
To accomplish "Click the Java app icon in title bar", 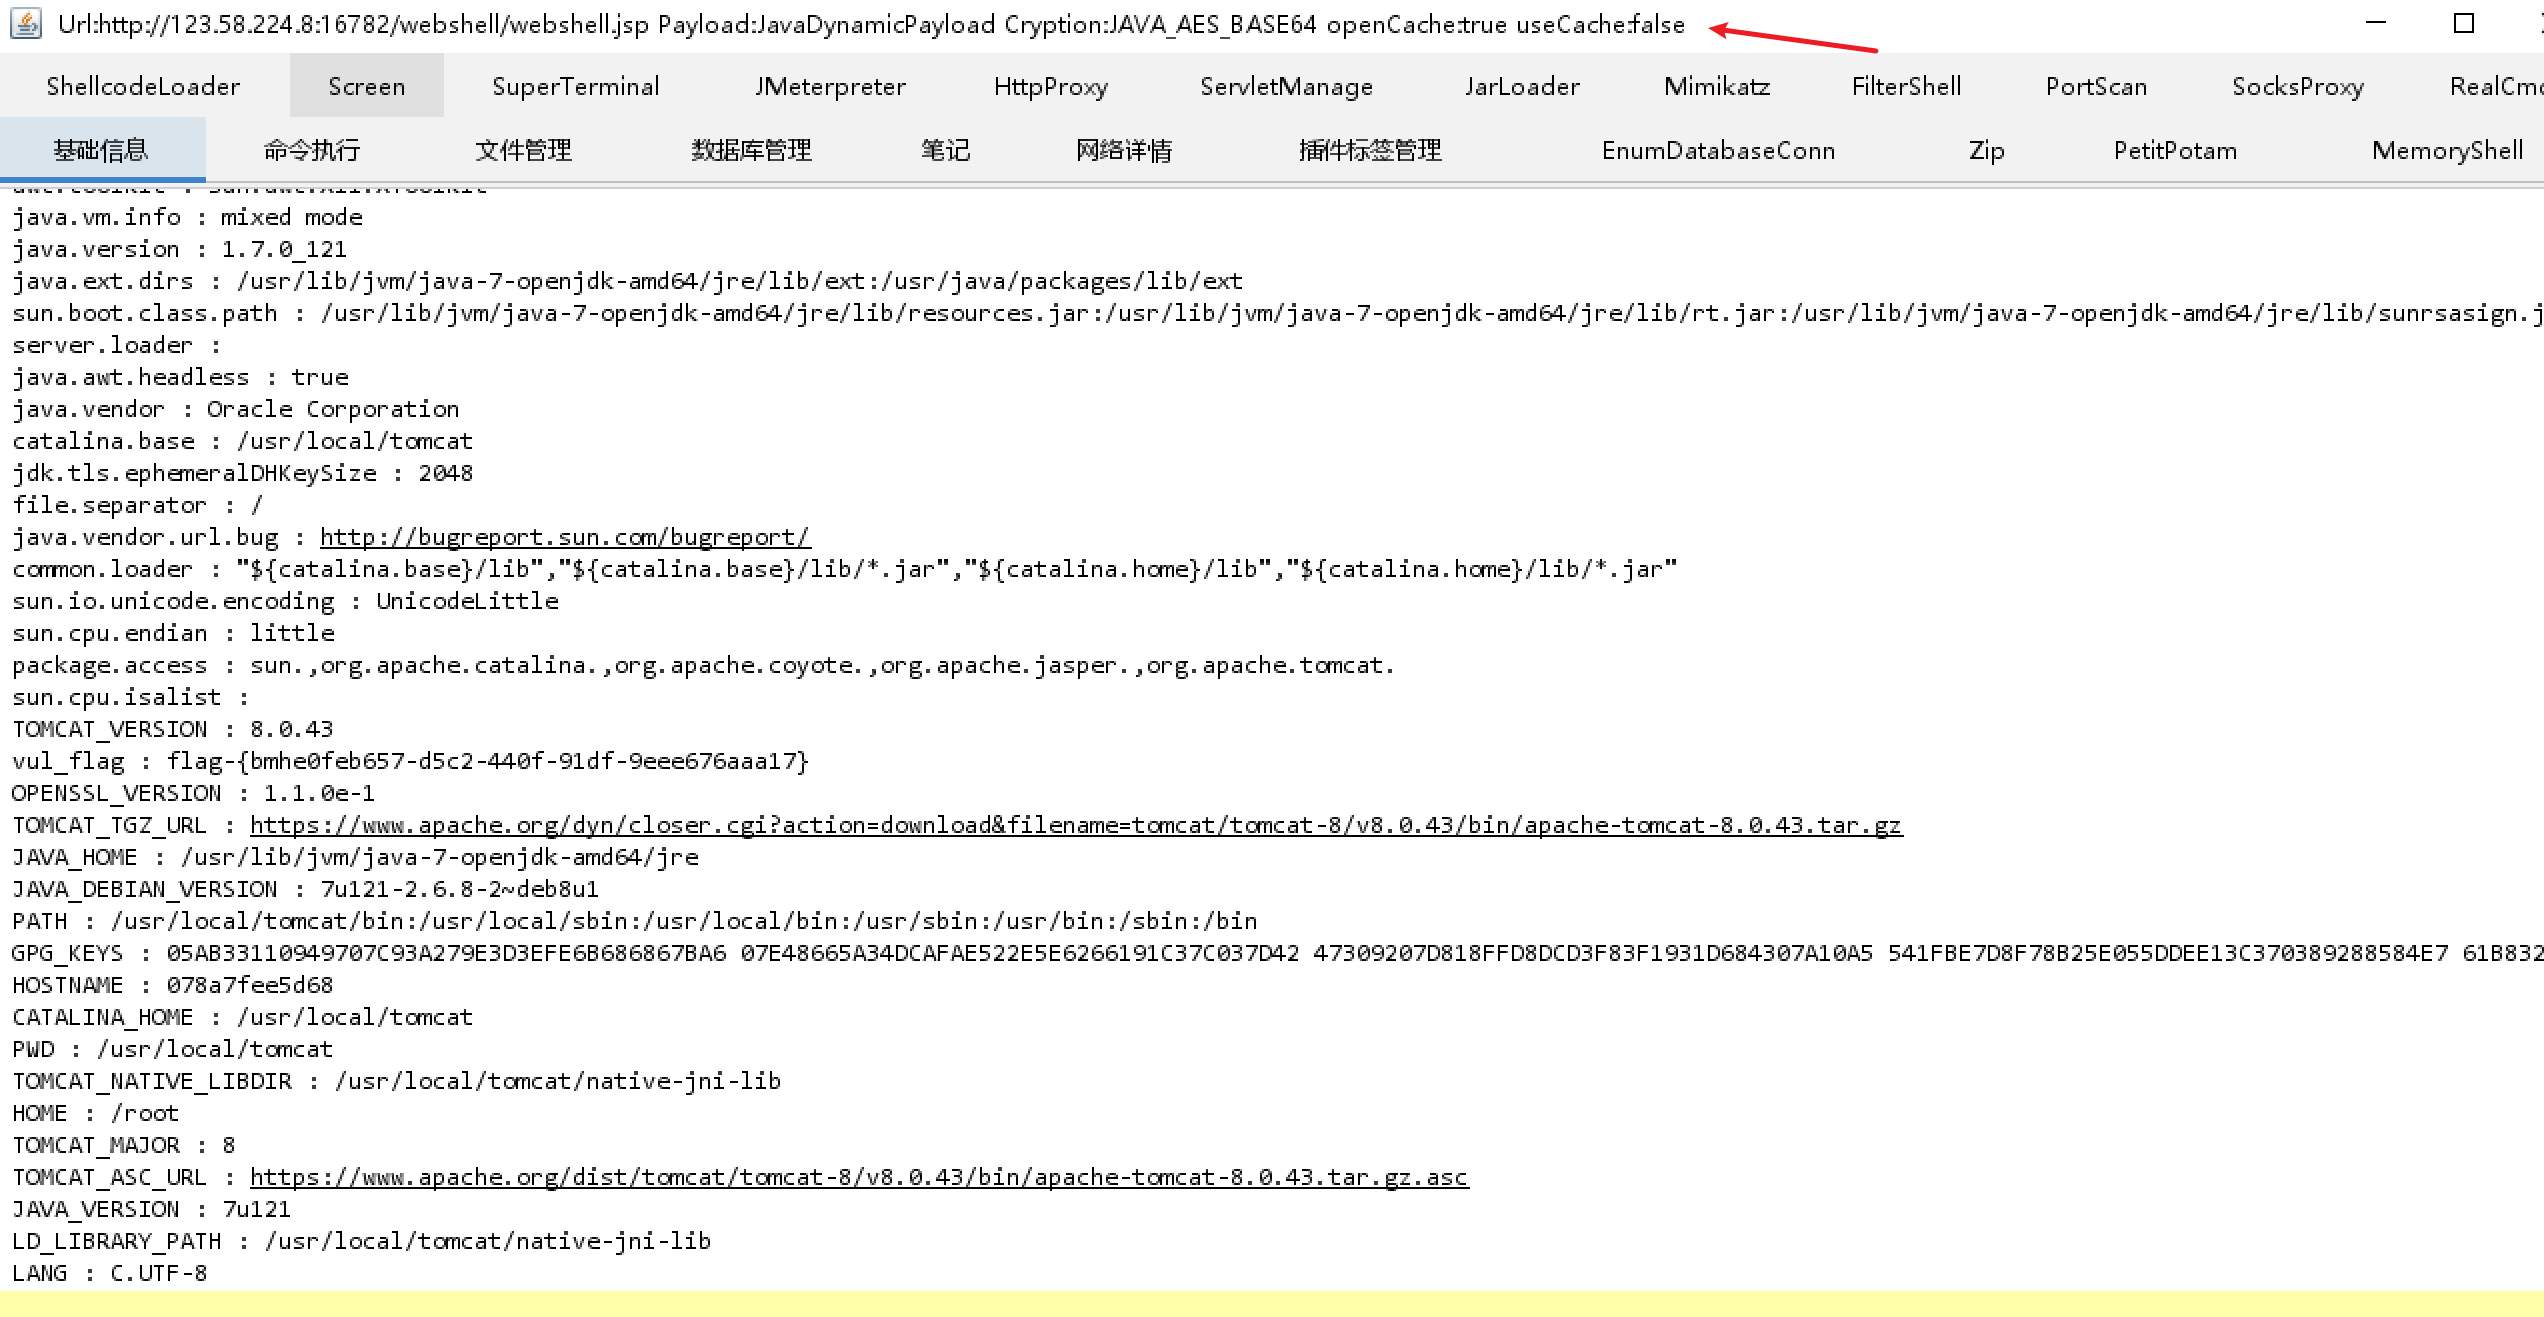I will (26, 24).
